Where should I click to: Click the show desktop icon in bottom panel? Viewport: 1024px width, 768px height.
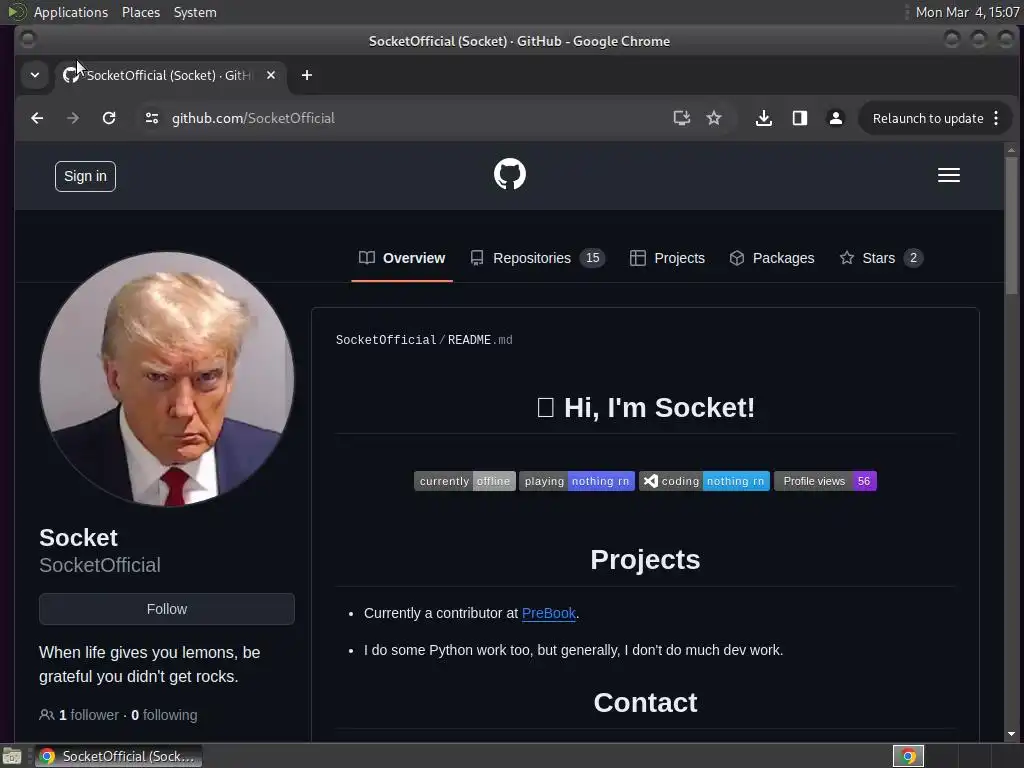12,756
